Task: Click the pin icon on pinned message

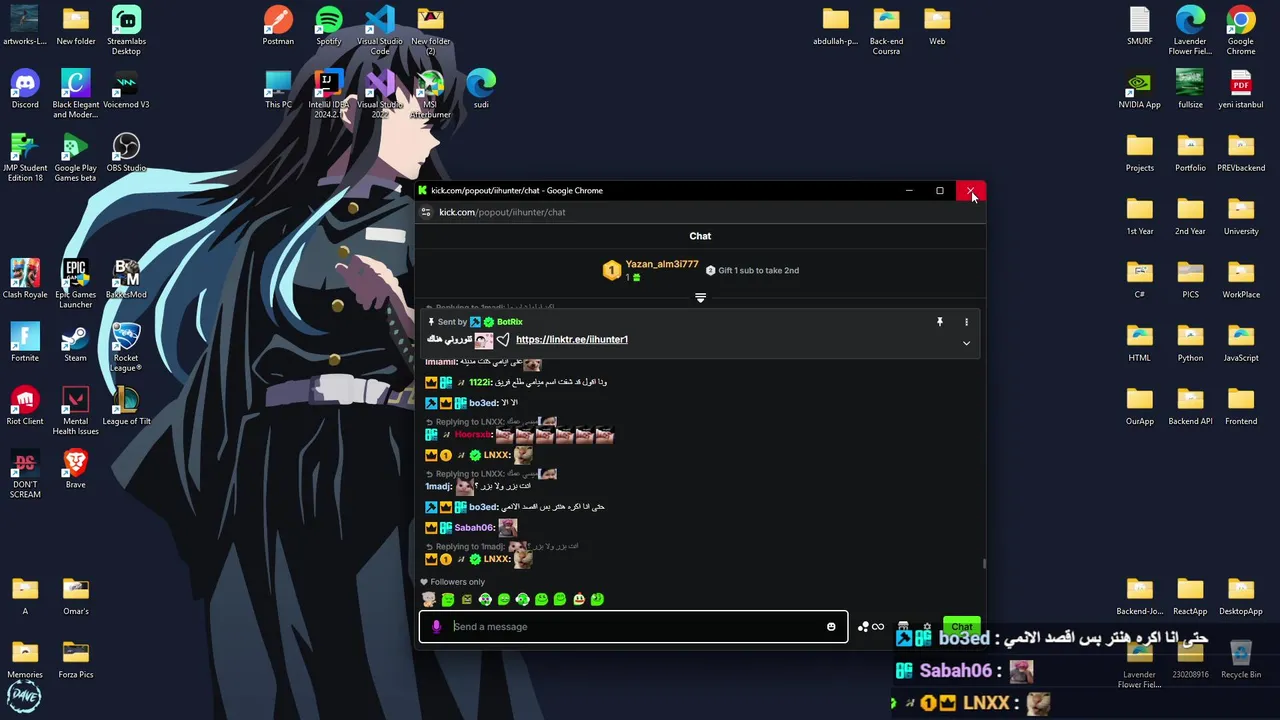Action: pos(939,322)
